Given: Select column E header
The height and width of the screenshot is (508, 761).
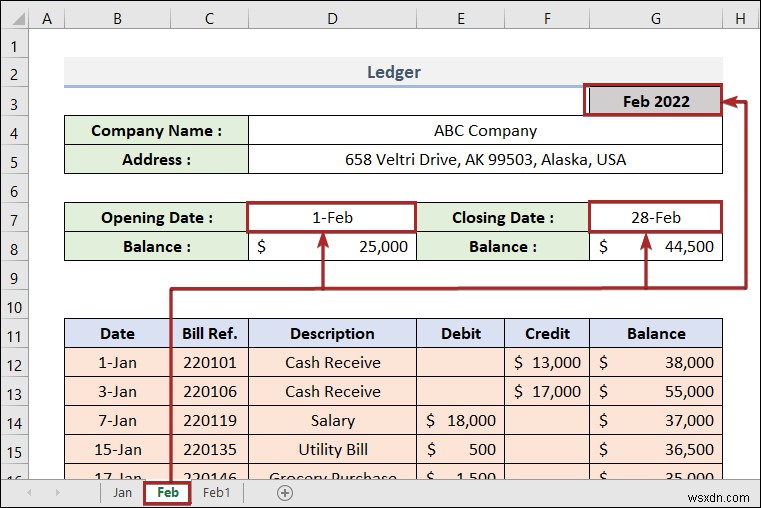Looking at the screenshot, I should pyautogui.click(x=461, y=19).
